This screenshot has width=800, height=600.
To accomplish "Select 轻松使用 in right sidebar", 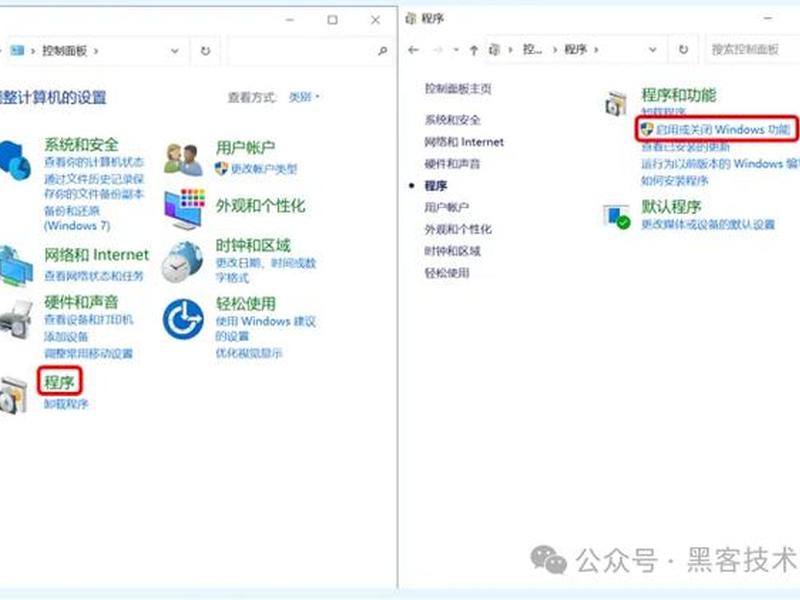I will pyautogui.click(x=447, y=273).
